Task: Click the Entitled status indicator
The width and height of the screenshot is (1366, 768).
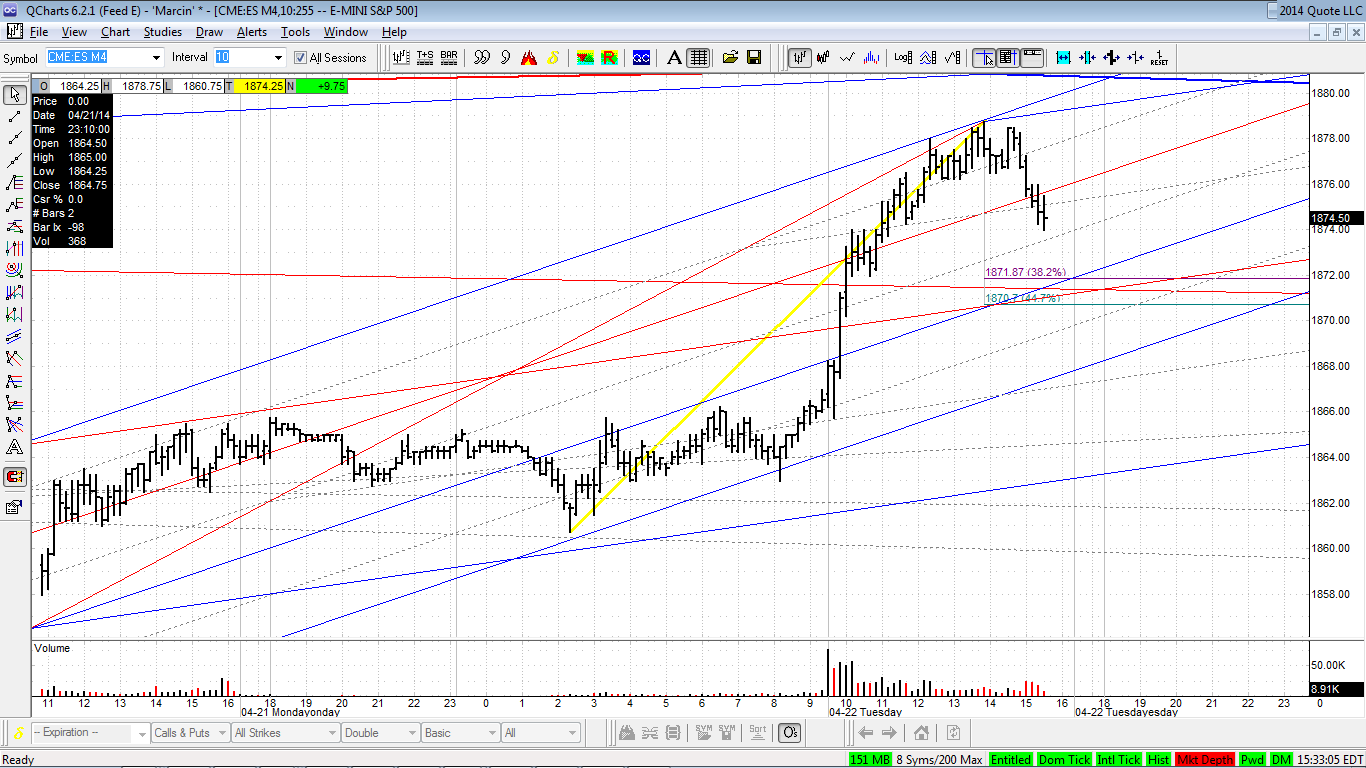Action: [1010, 760]
